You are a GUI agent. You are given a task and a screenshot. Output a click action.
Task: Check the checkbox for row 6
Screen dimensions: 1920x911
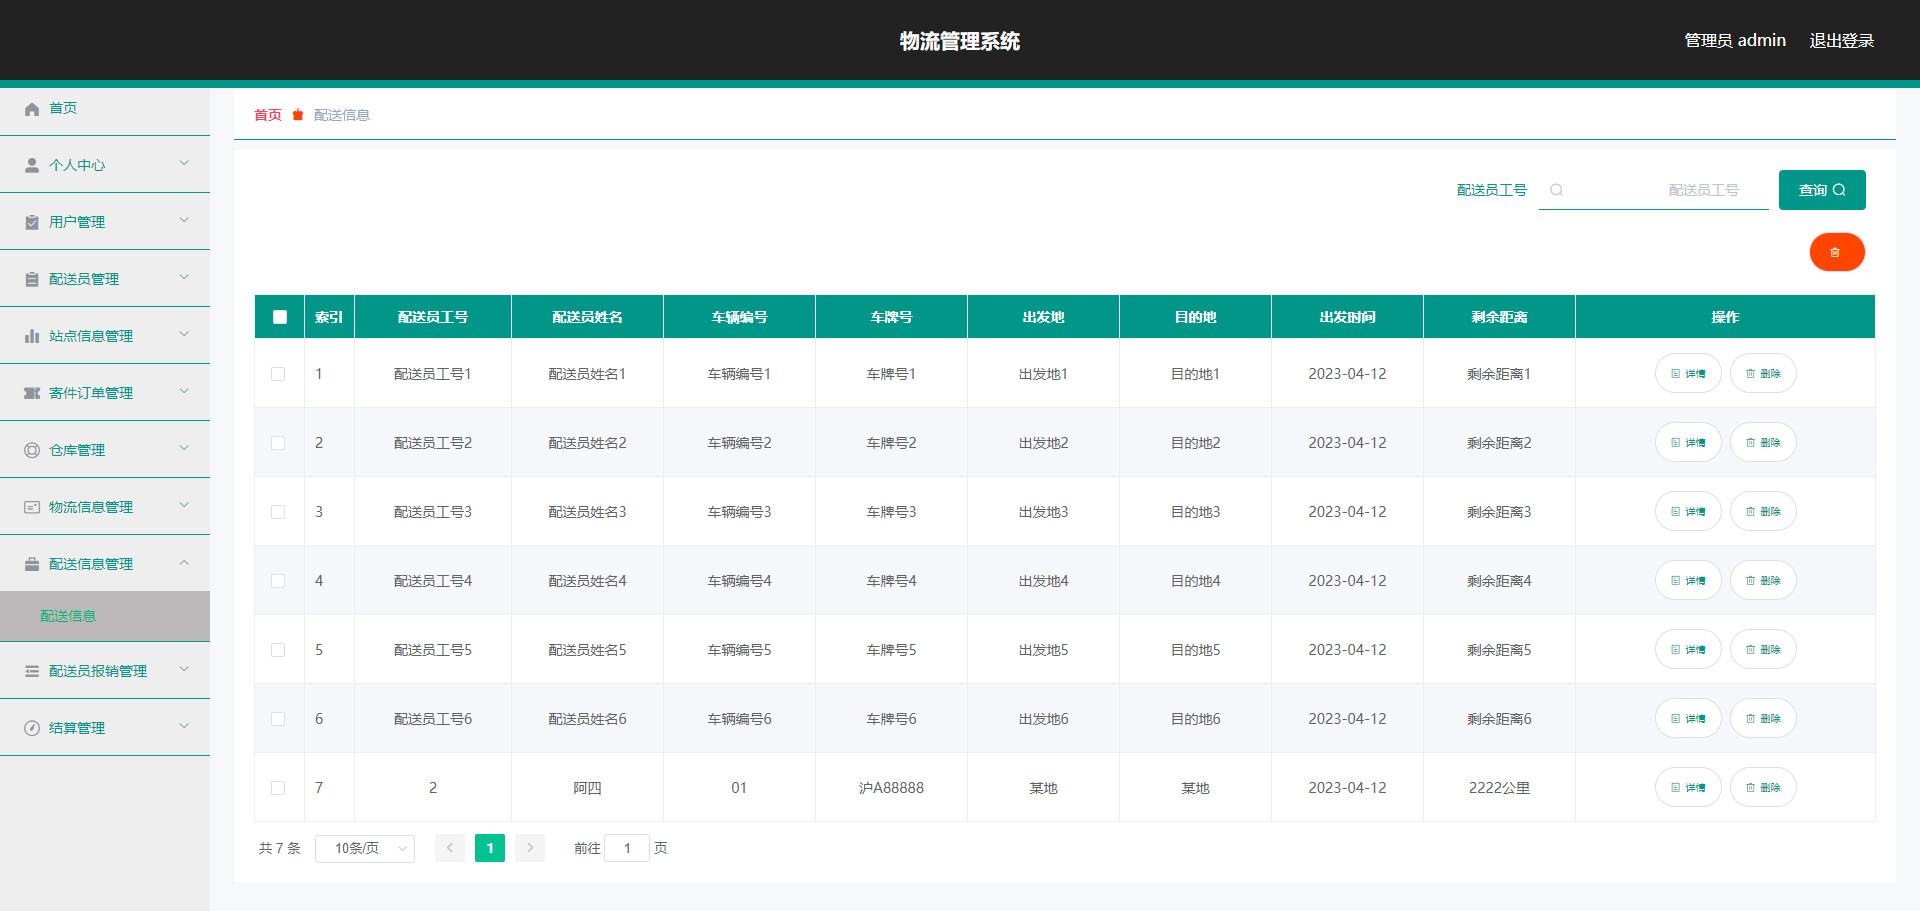tap(278, 719)
